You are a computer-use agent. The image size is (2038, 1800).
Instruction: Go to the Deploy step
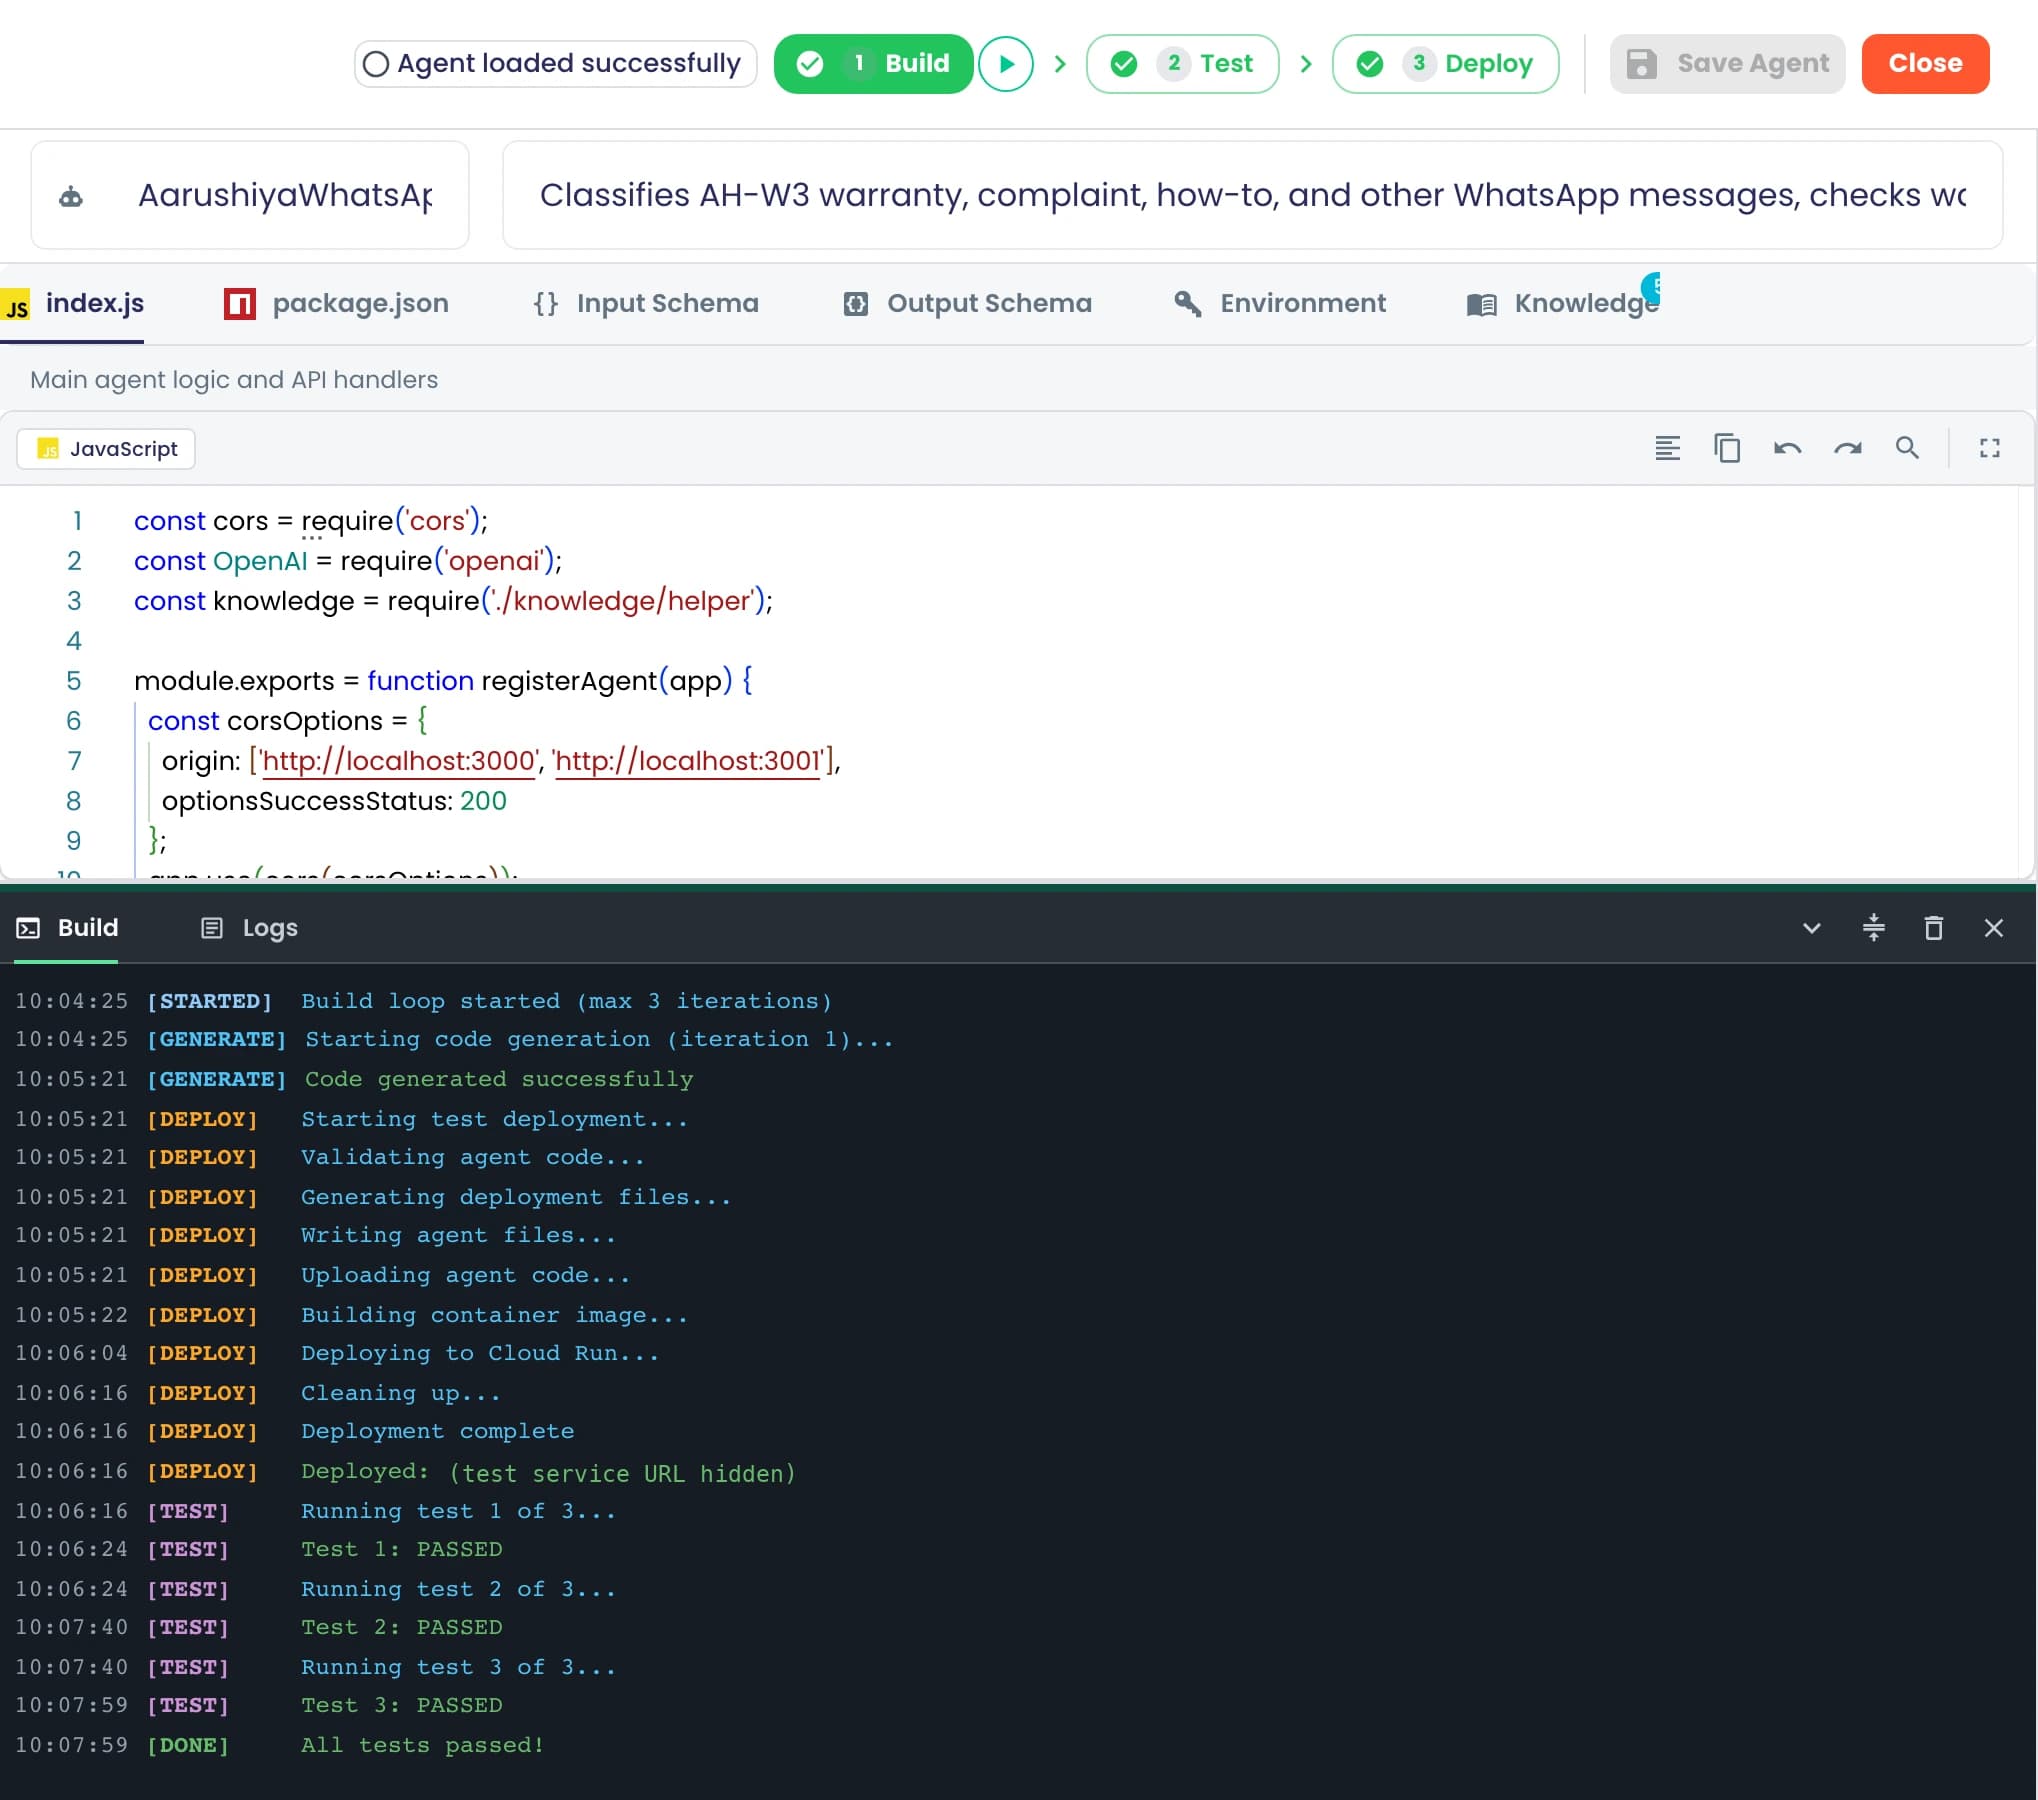click(1445, 64)
